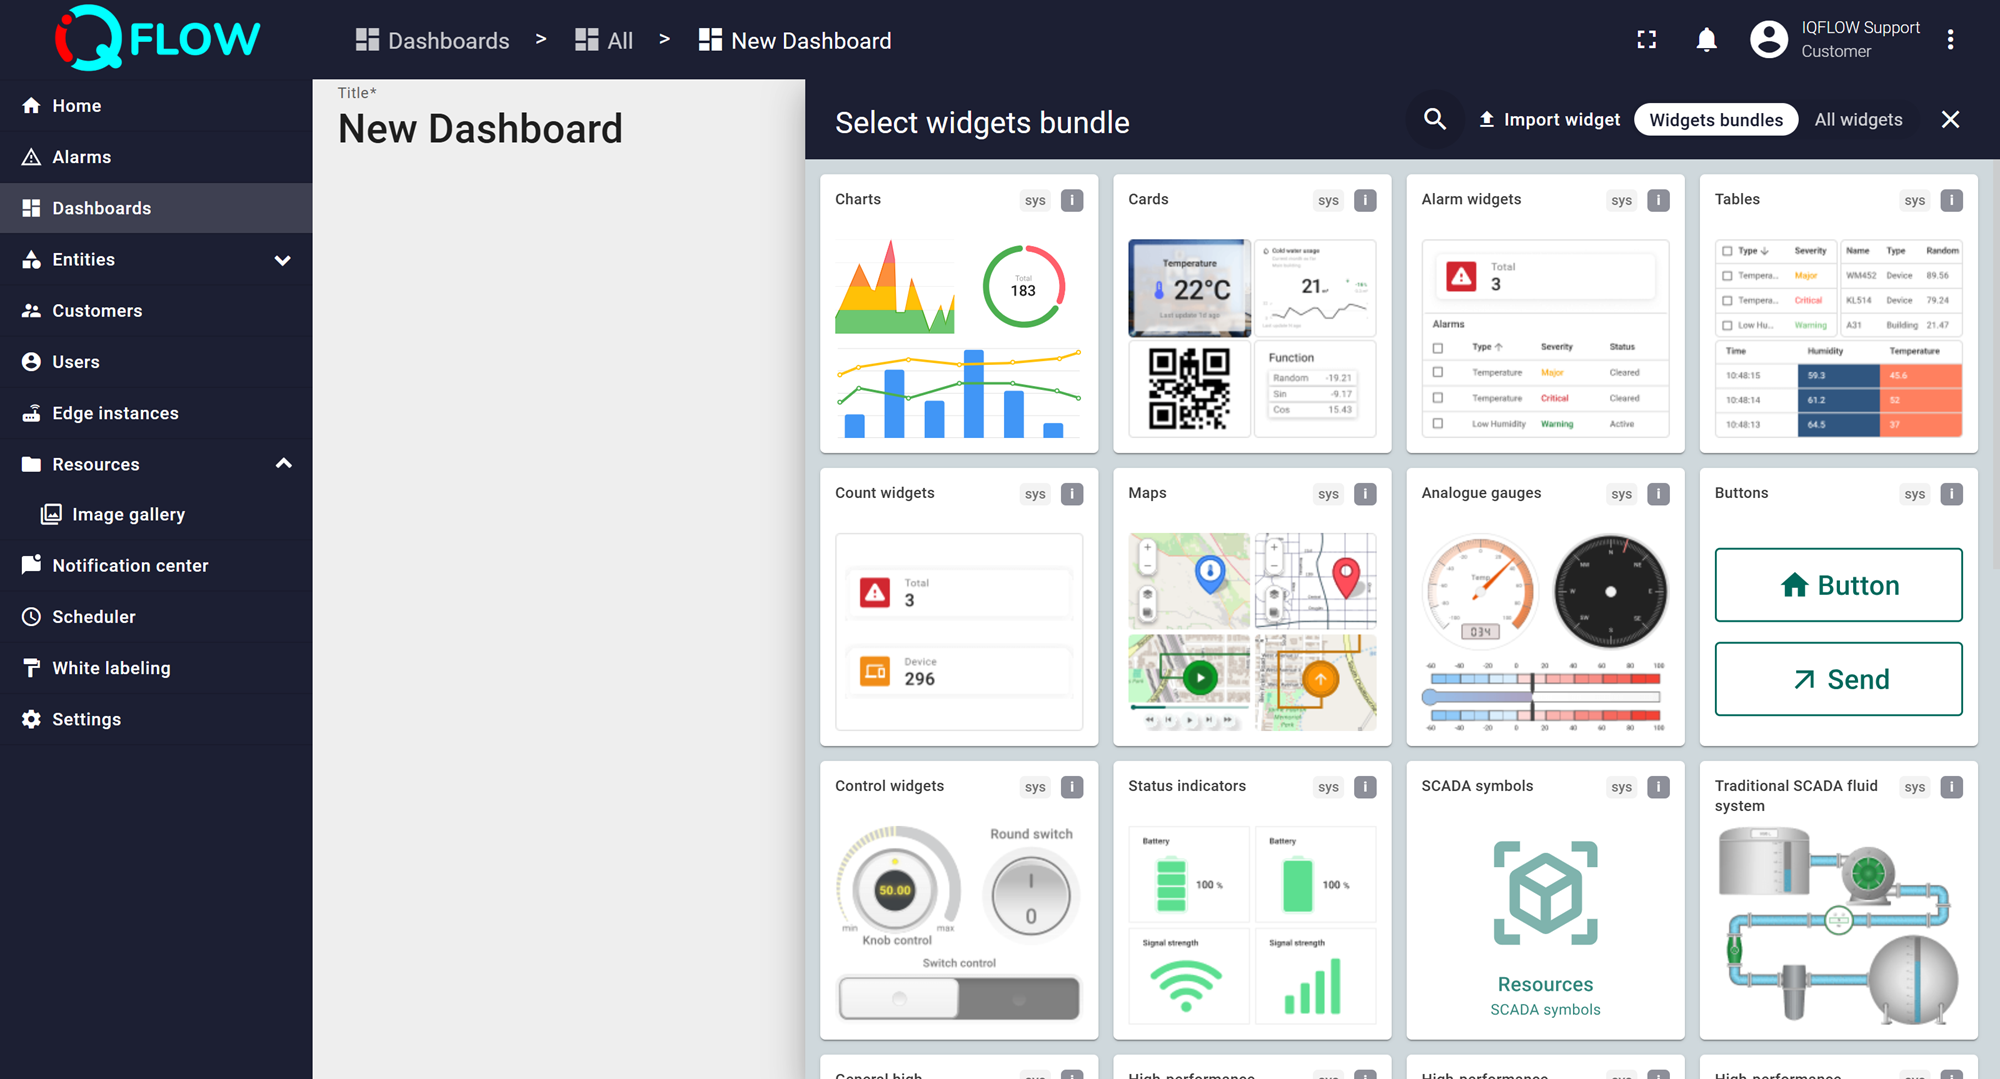Open the Scheduler
The height and width of the screenshot is (1079, 2000).
tap(94, 616)
